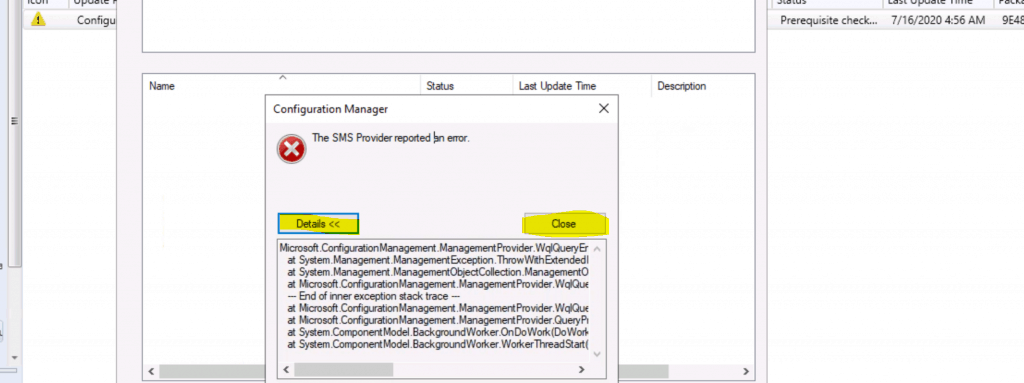Viewport: 1024px width, 383px height.
Task: Click the 'Configu...' update name cell
Action: [96, 20]
